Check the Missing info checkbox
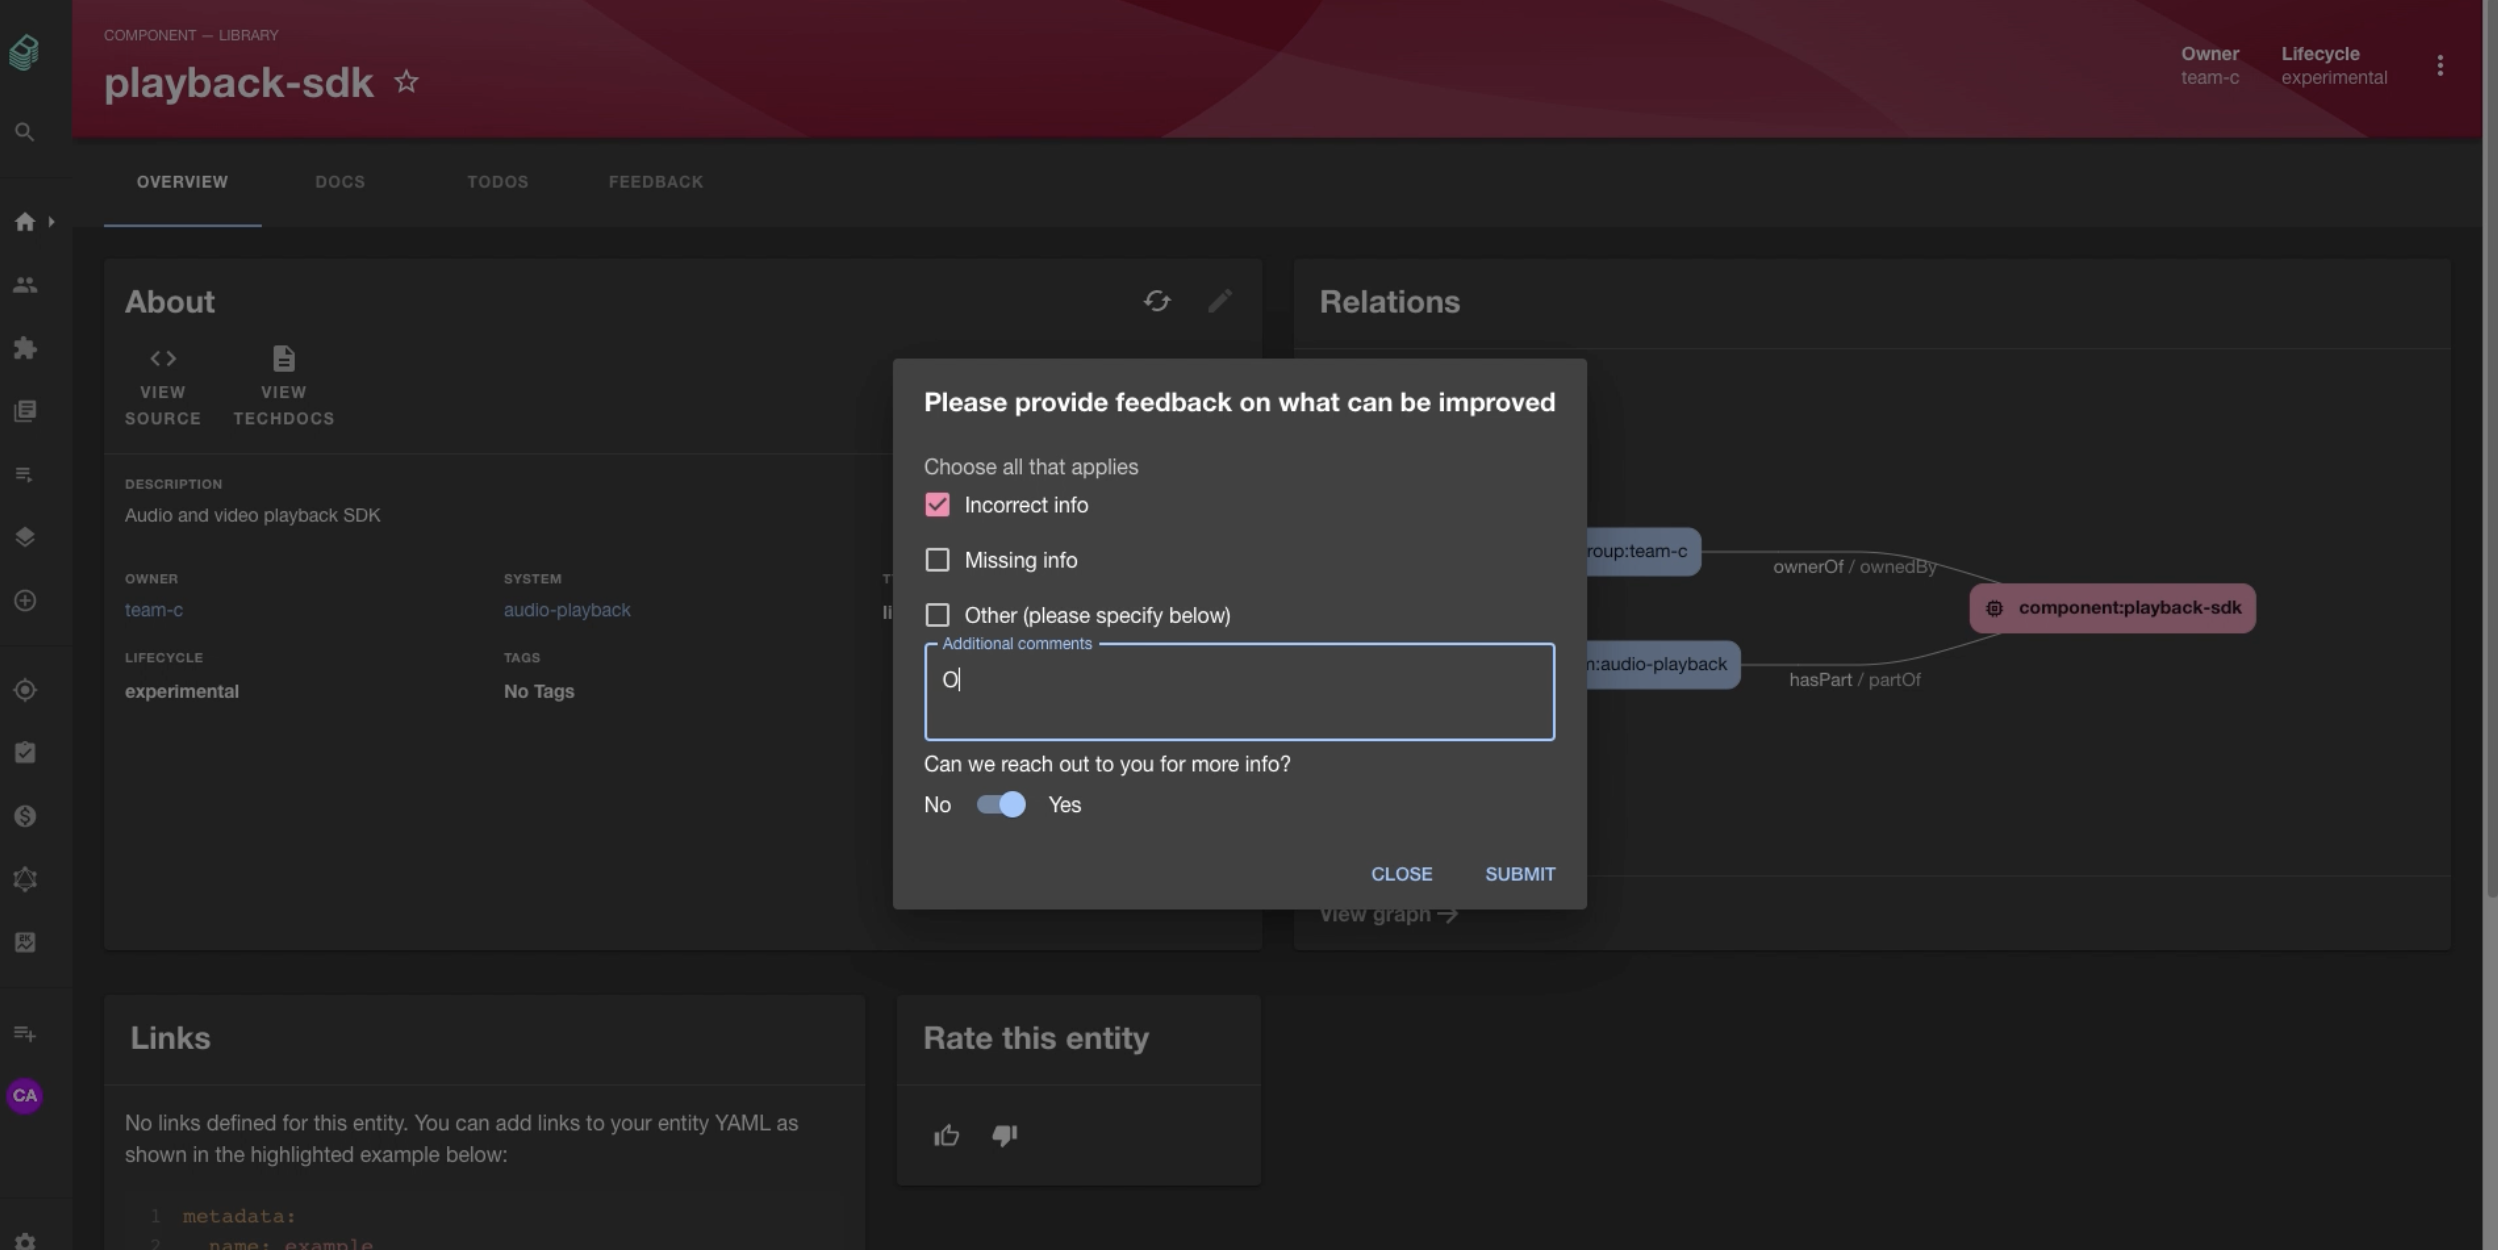The width and height of the screenshot is (2498, 1250). (x=937, y=560)
